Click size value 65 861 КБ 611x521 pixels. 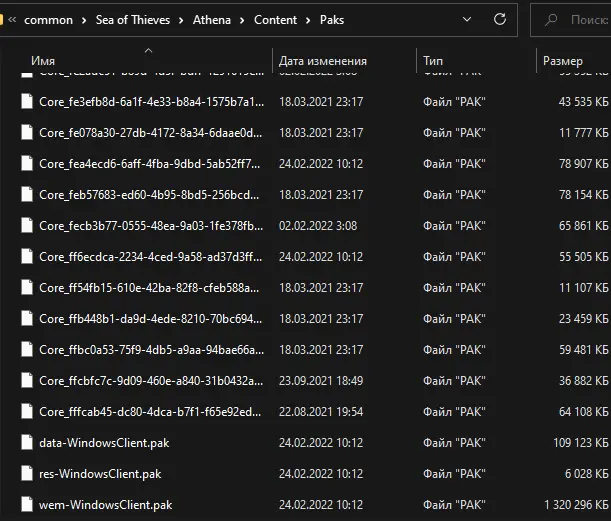point(583,226)
